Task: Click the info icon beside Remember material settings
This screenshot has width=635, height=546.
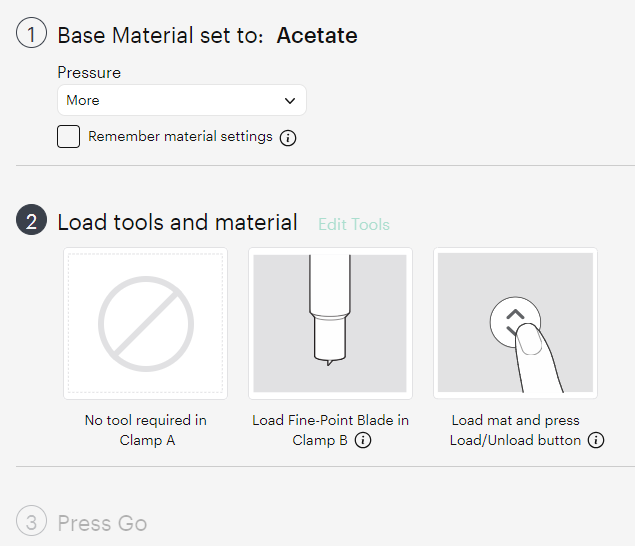Action: click(x=288, y=138)
